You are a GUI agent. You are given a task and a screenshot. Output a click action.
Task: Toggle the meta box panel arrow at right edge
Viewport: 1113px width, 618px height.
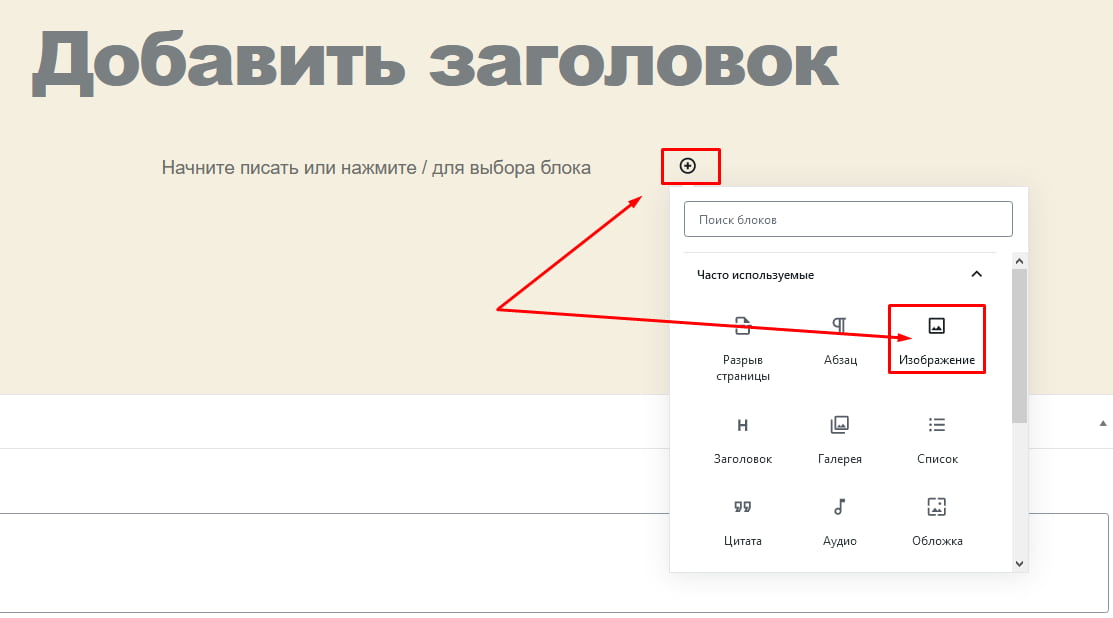coord(1102,423)
